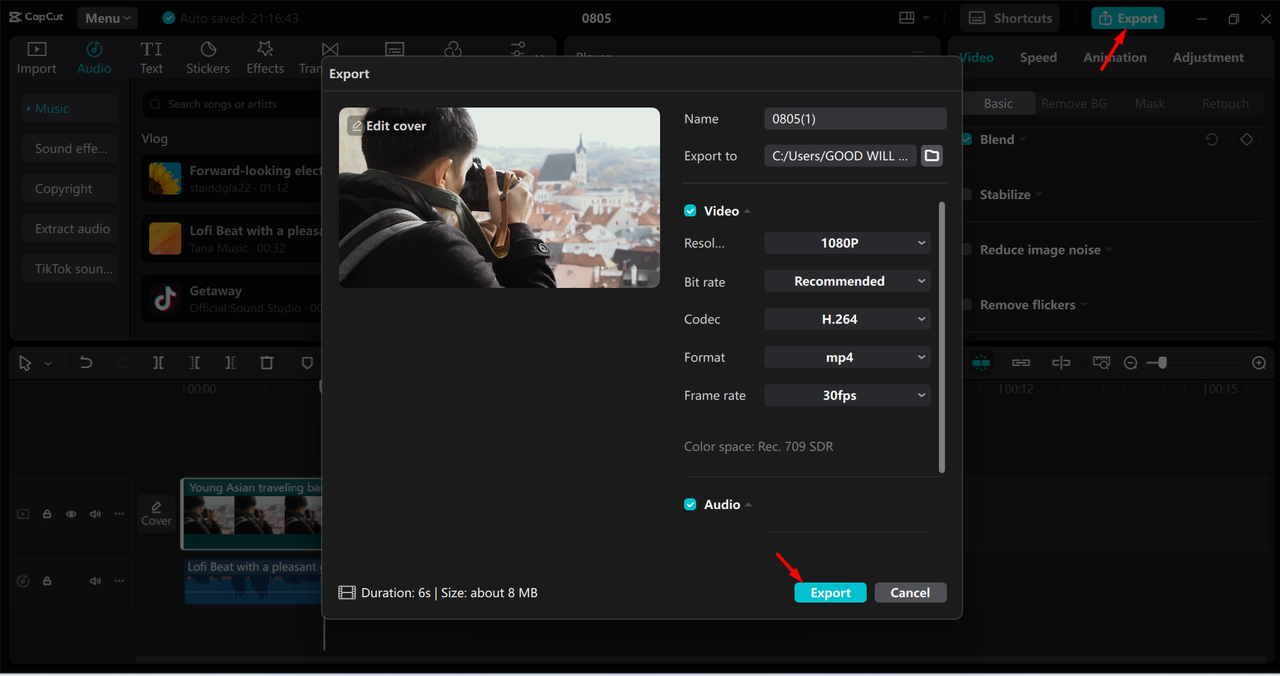The height and width of the screenshot is (676, 1280).
Task: Toggle the main track magnet icon
Action: point(981,363)
